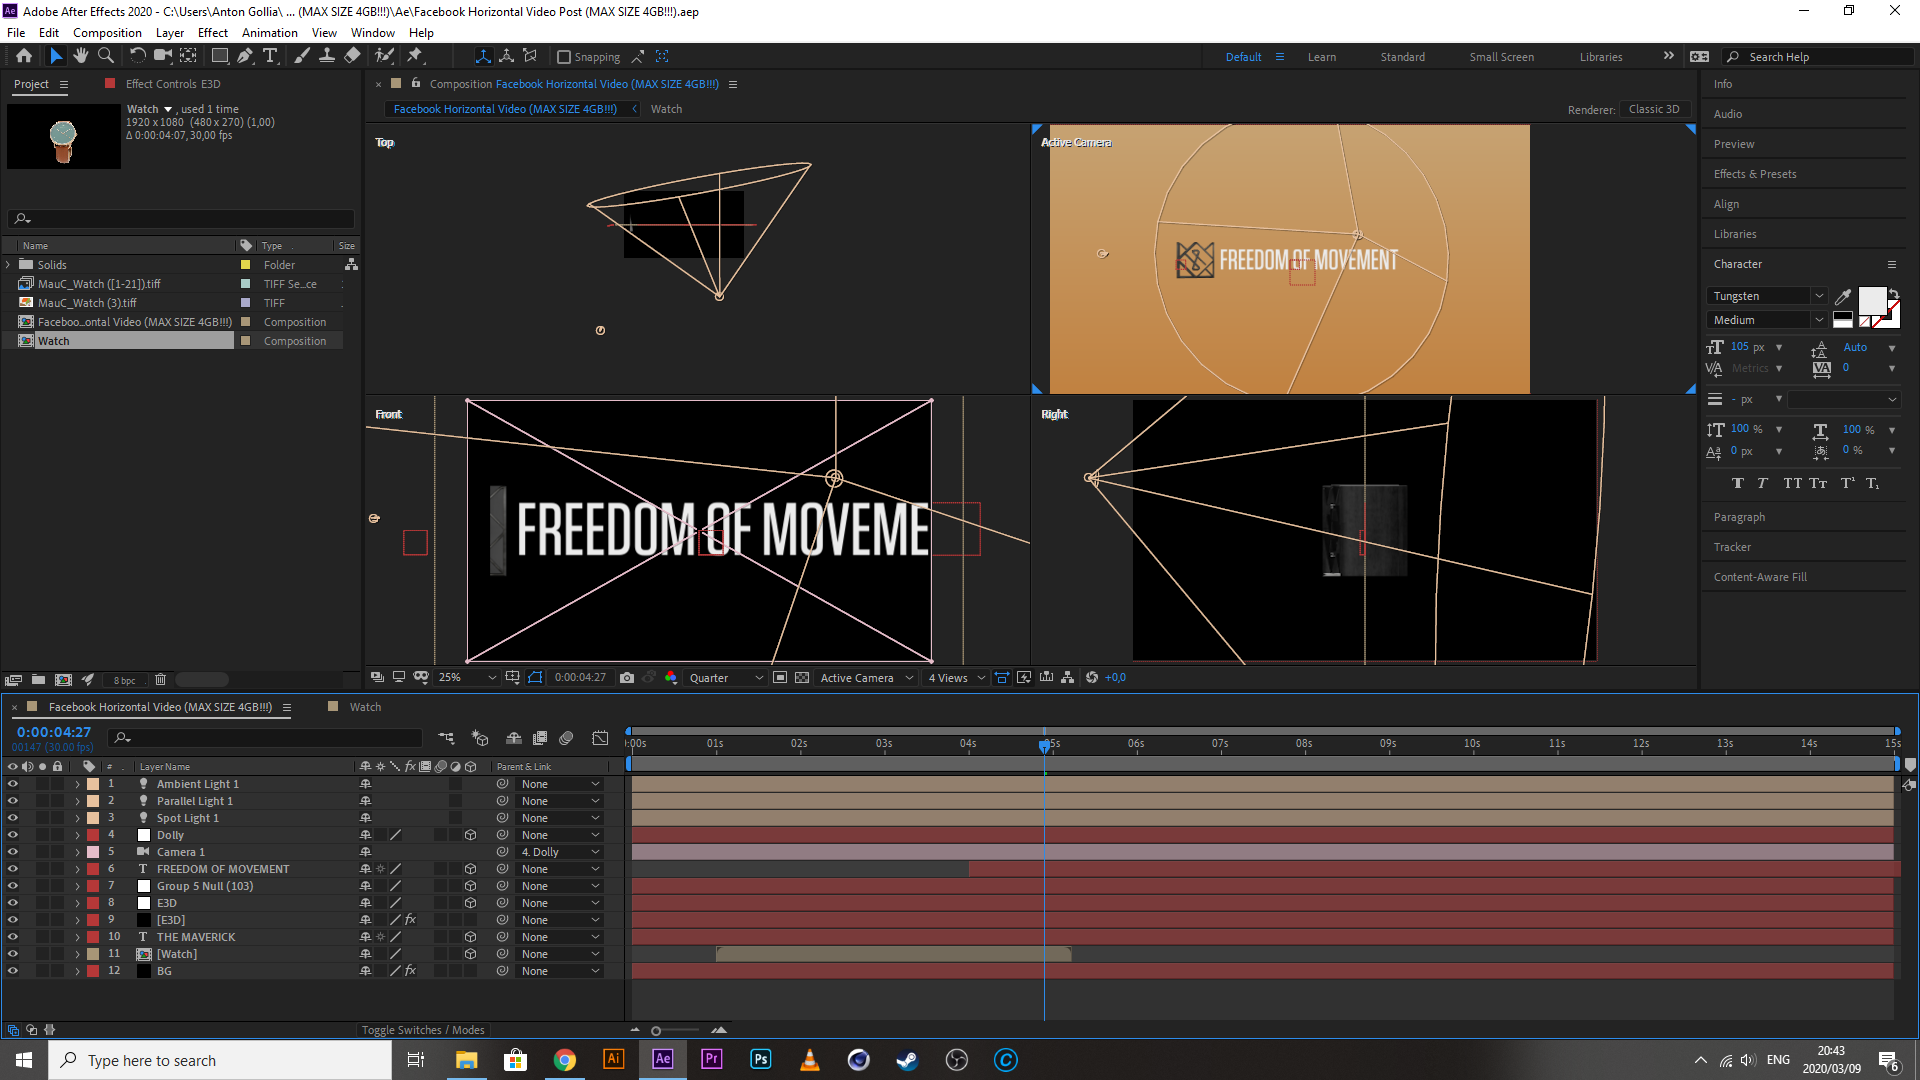This screenshot has height=1080, width=1920.
Task: Click the snapshot camera icon in viewer
Action: click(x=627, y=677)
